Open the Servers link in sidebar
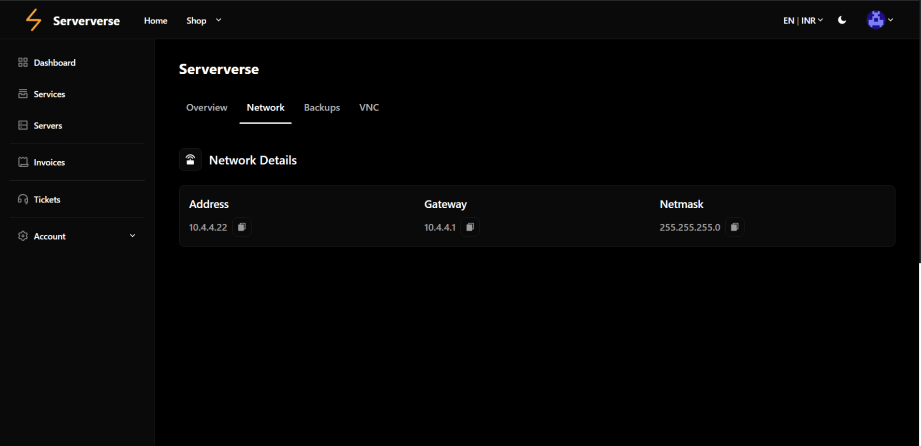 tap(48, 125)
